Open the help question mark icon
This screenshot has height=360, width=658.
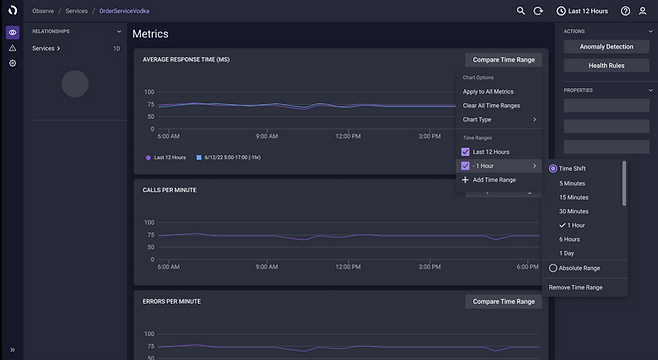coord(625,11)
